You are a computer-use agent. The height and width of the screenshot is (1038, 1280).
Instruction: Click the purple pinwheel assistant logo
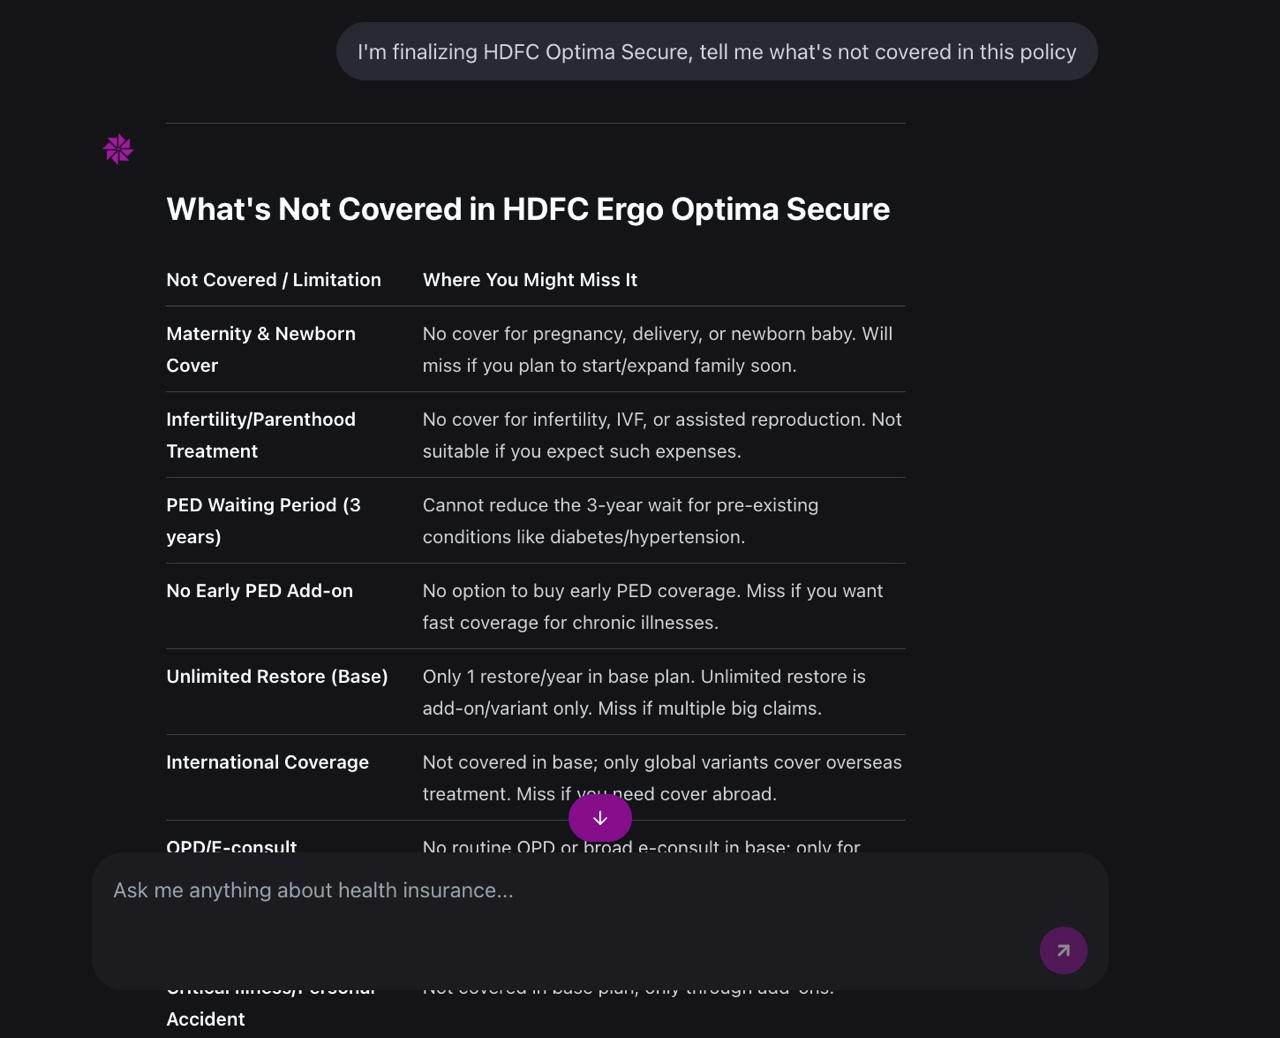pos(118,149)
